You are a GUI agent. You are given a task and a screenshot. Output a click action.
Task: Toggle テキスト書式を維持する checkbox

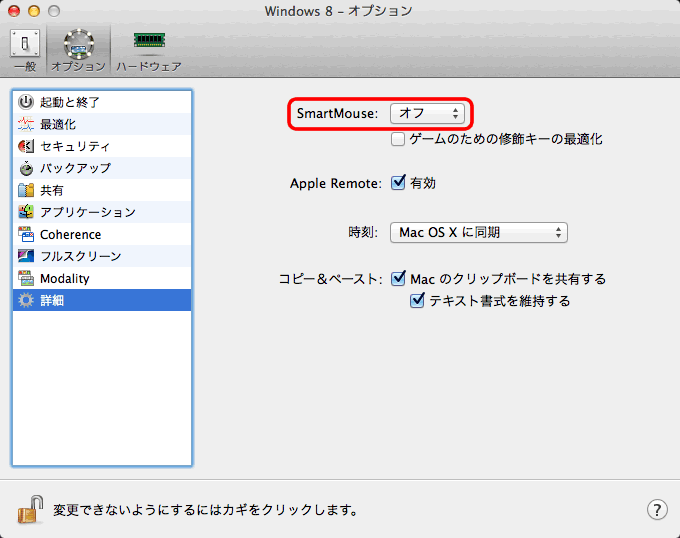click(417, 300)
